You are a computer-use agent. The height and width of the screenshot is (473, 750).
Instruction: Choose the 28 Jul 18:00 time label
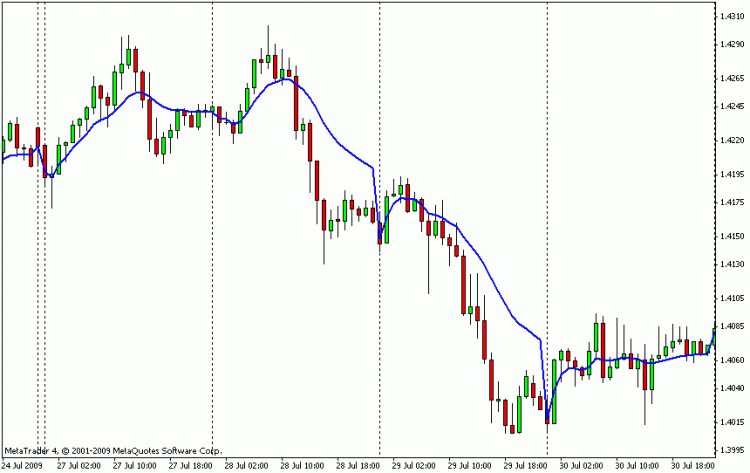[x=359, y=465]
